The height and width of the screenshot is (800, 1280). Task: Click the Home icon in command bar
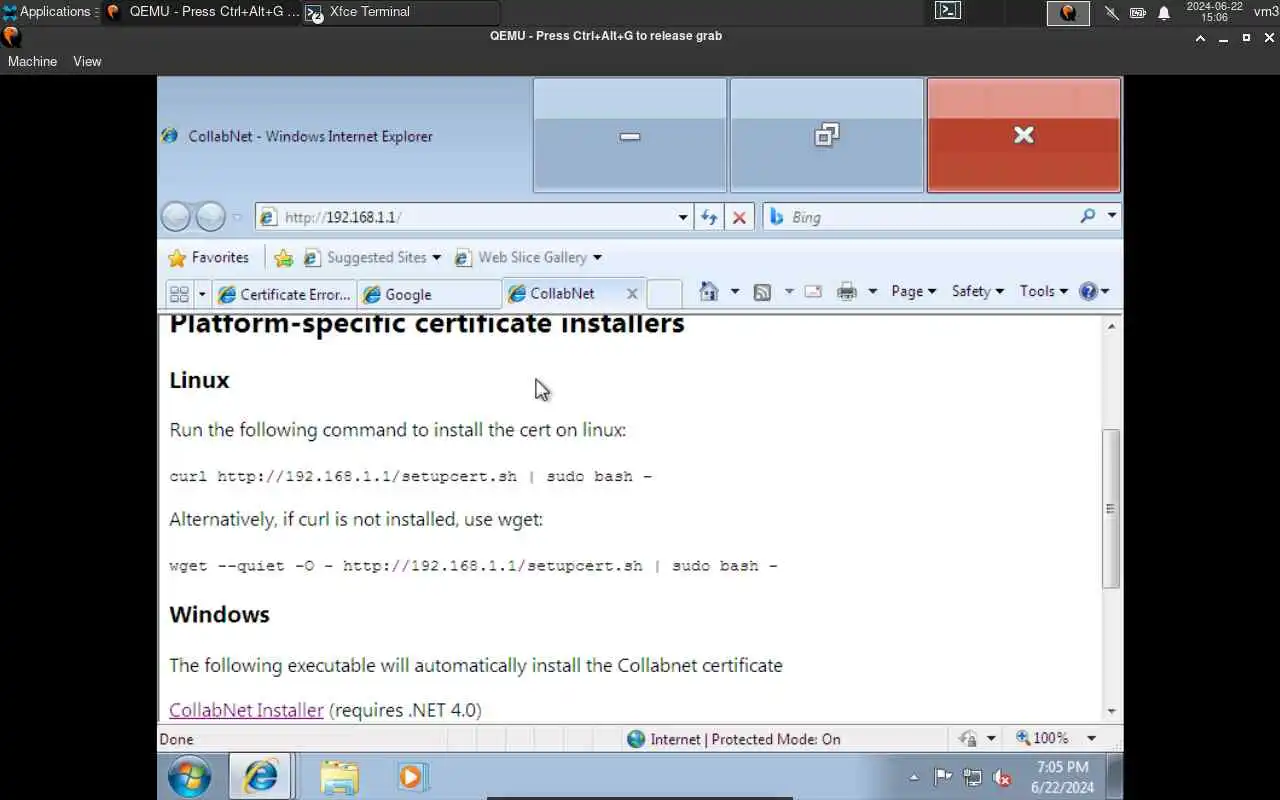tap(709, 291)
